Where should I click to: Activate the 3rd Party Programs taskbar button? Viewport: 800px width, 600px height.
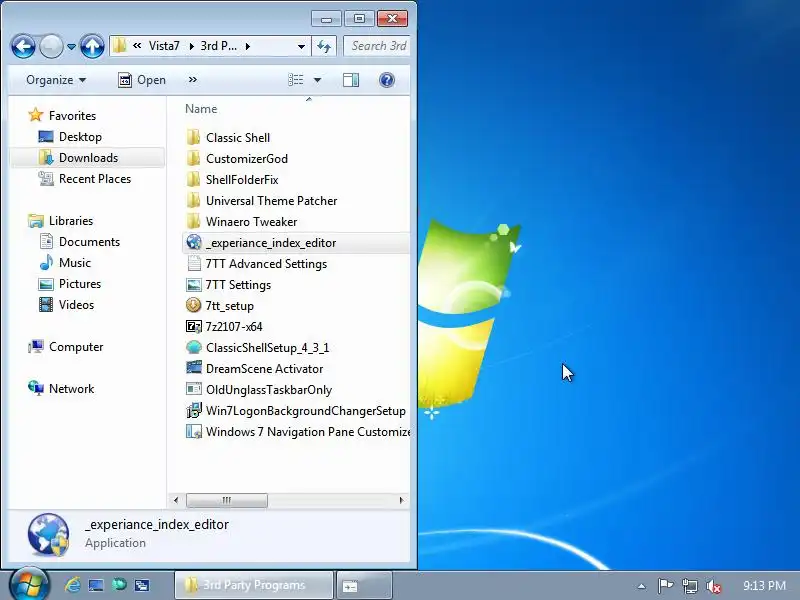point(254,585)
